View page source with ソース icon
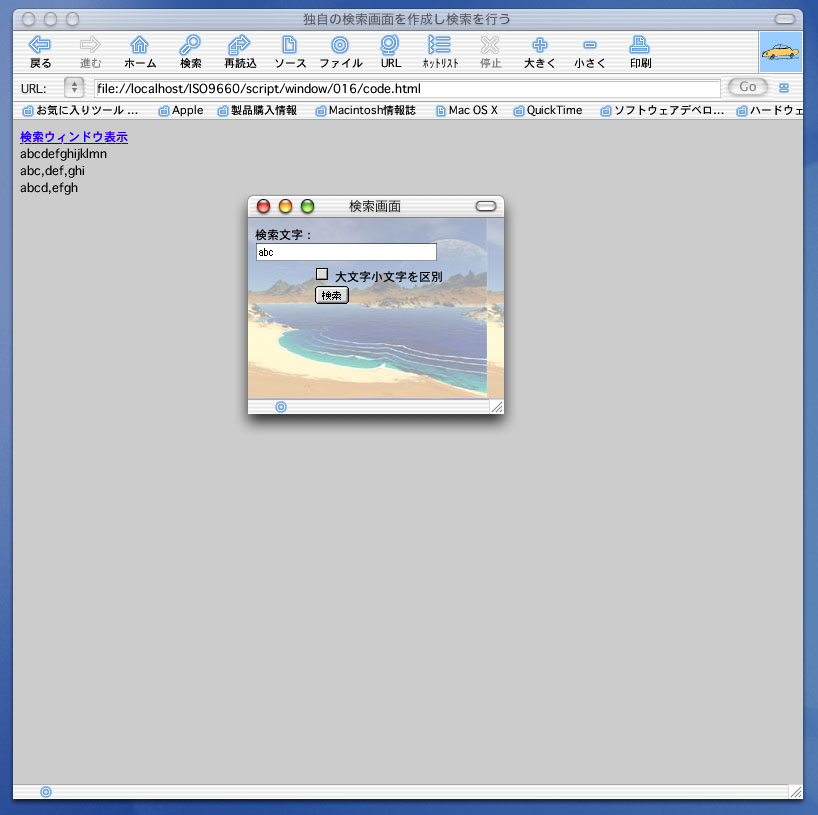This screenshot has width=818, height=815. [290, 45]
